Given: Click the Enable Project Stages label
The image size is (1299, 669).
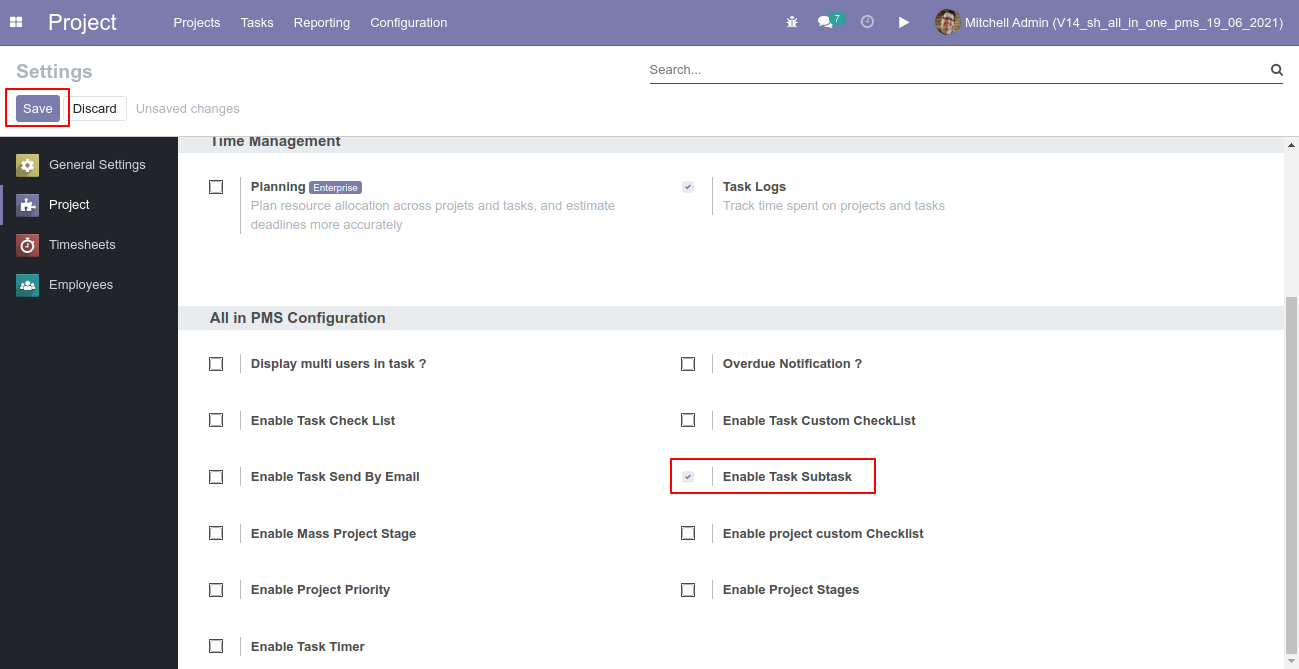Looking at the screenshot, I should [791, 590].
